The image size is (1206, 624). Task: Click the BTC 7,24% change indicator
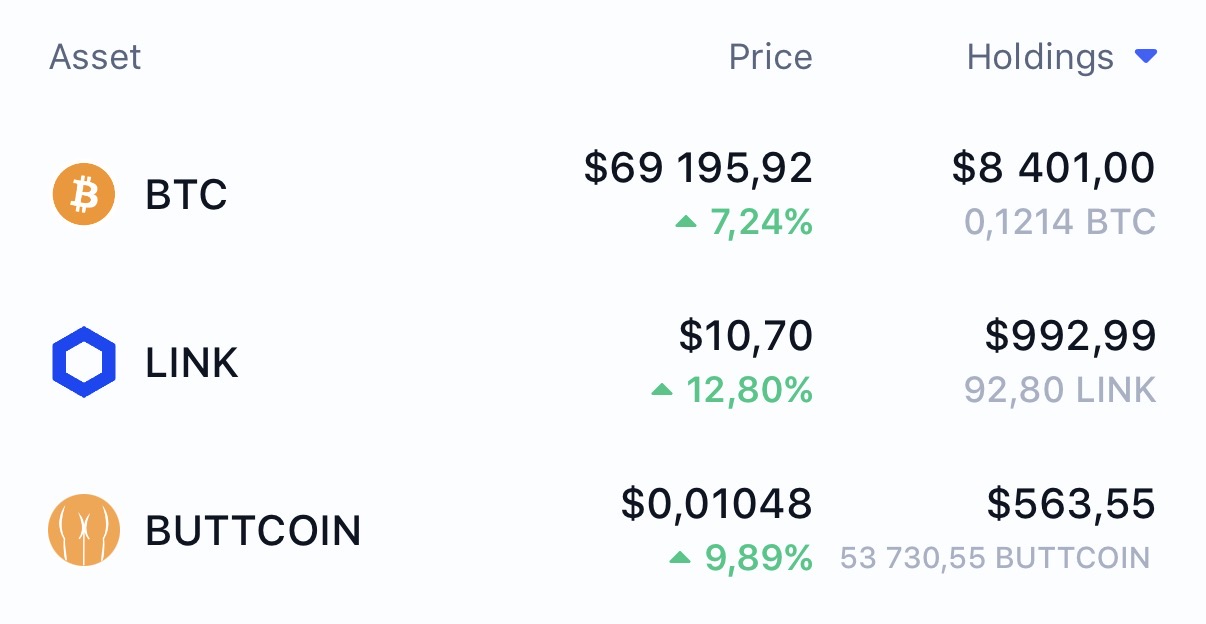(x=744, y=222)
